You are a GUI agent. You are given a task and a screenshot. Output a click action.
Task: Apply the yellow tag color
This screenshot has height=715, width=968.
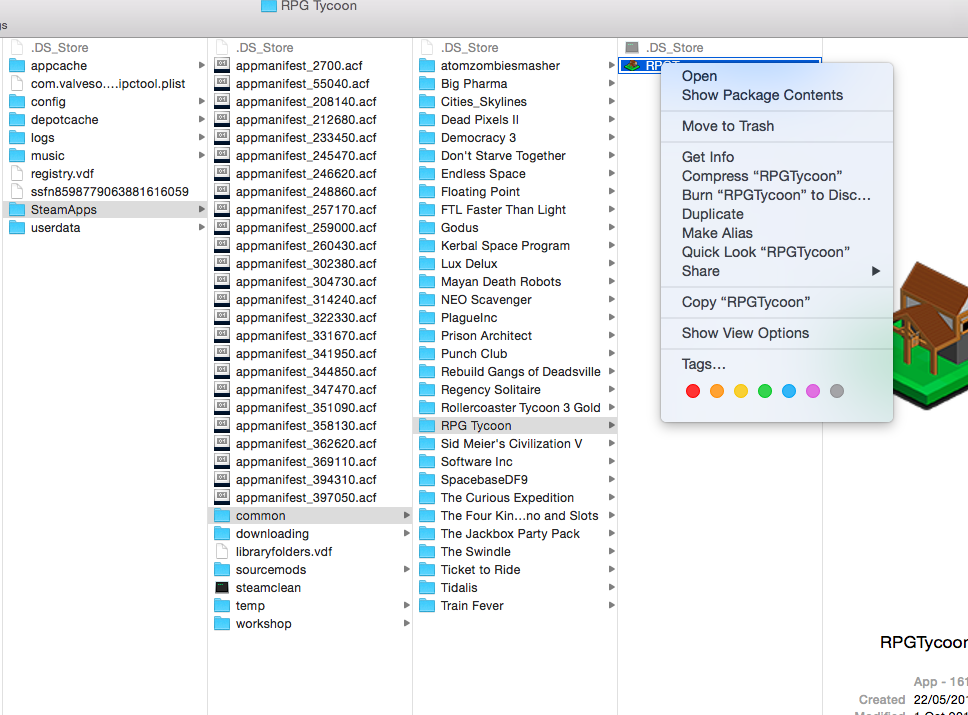pyautogui.click(x=741, y=391)
